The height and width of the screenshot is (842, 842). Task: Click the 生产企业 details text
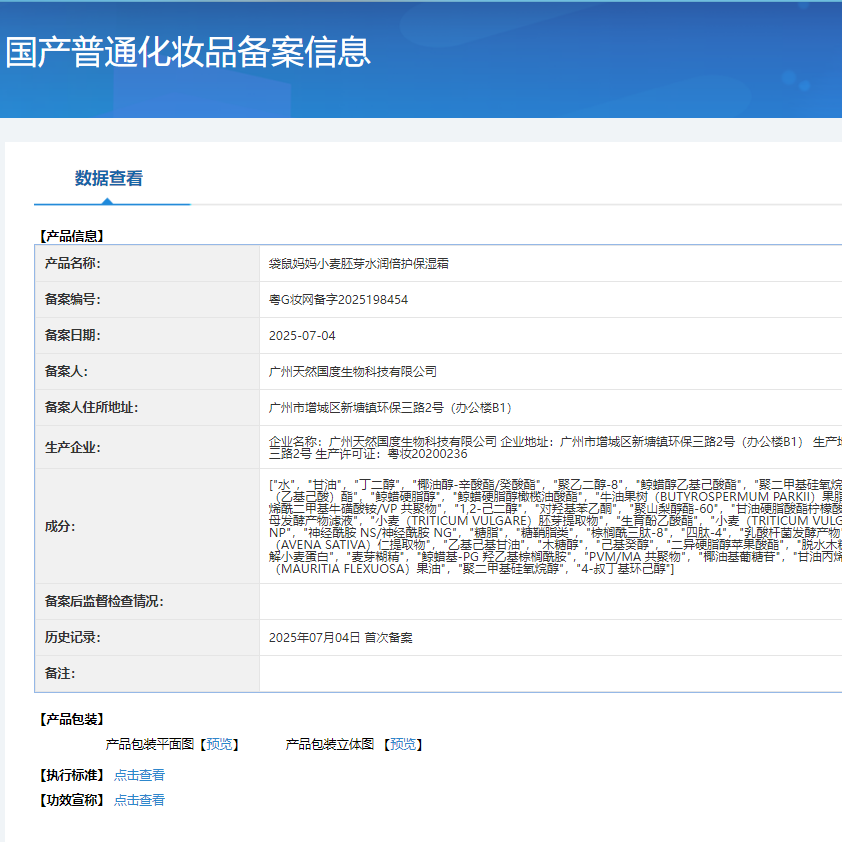[x=550, y=447]
